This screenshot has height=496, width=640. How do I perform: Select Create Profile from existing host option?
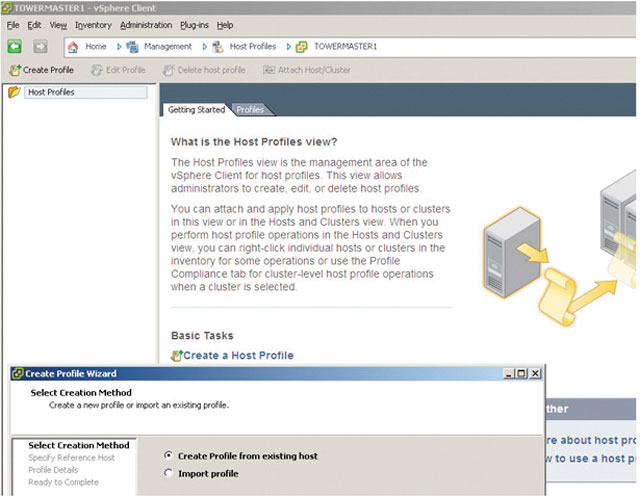click(x=168, y=455)
